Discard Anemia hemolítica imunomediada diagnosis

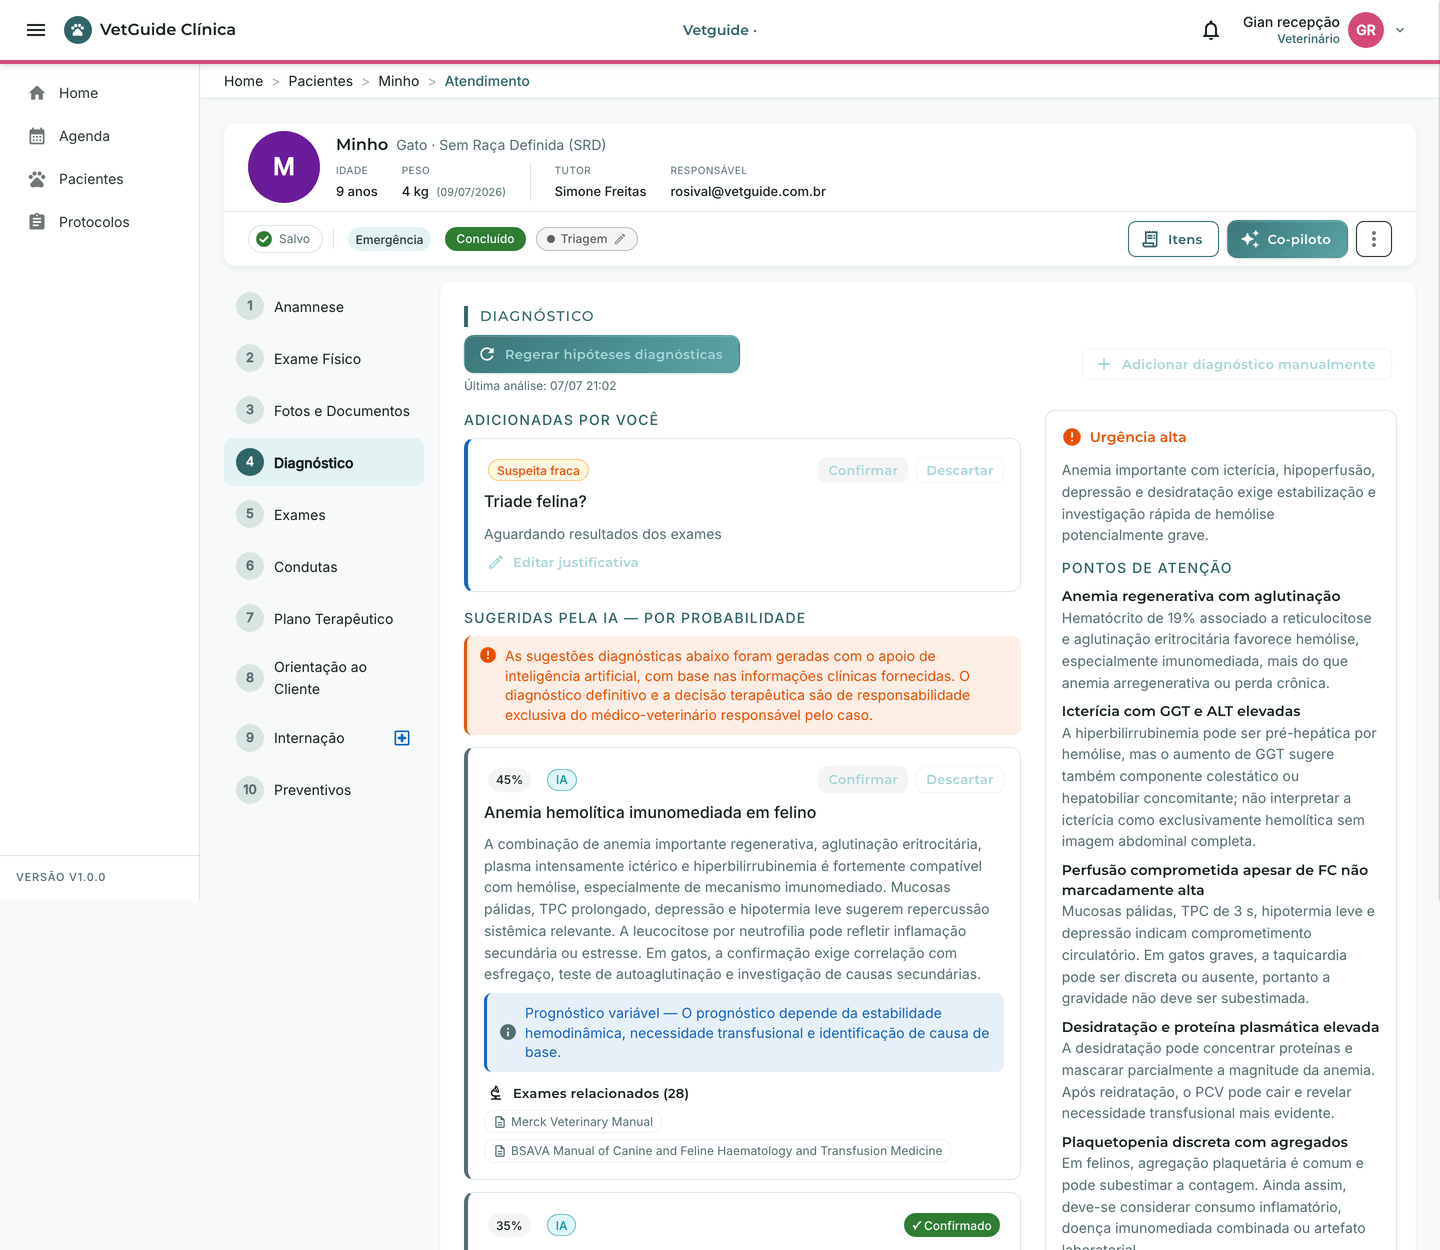pos(960,780)
